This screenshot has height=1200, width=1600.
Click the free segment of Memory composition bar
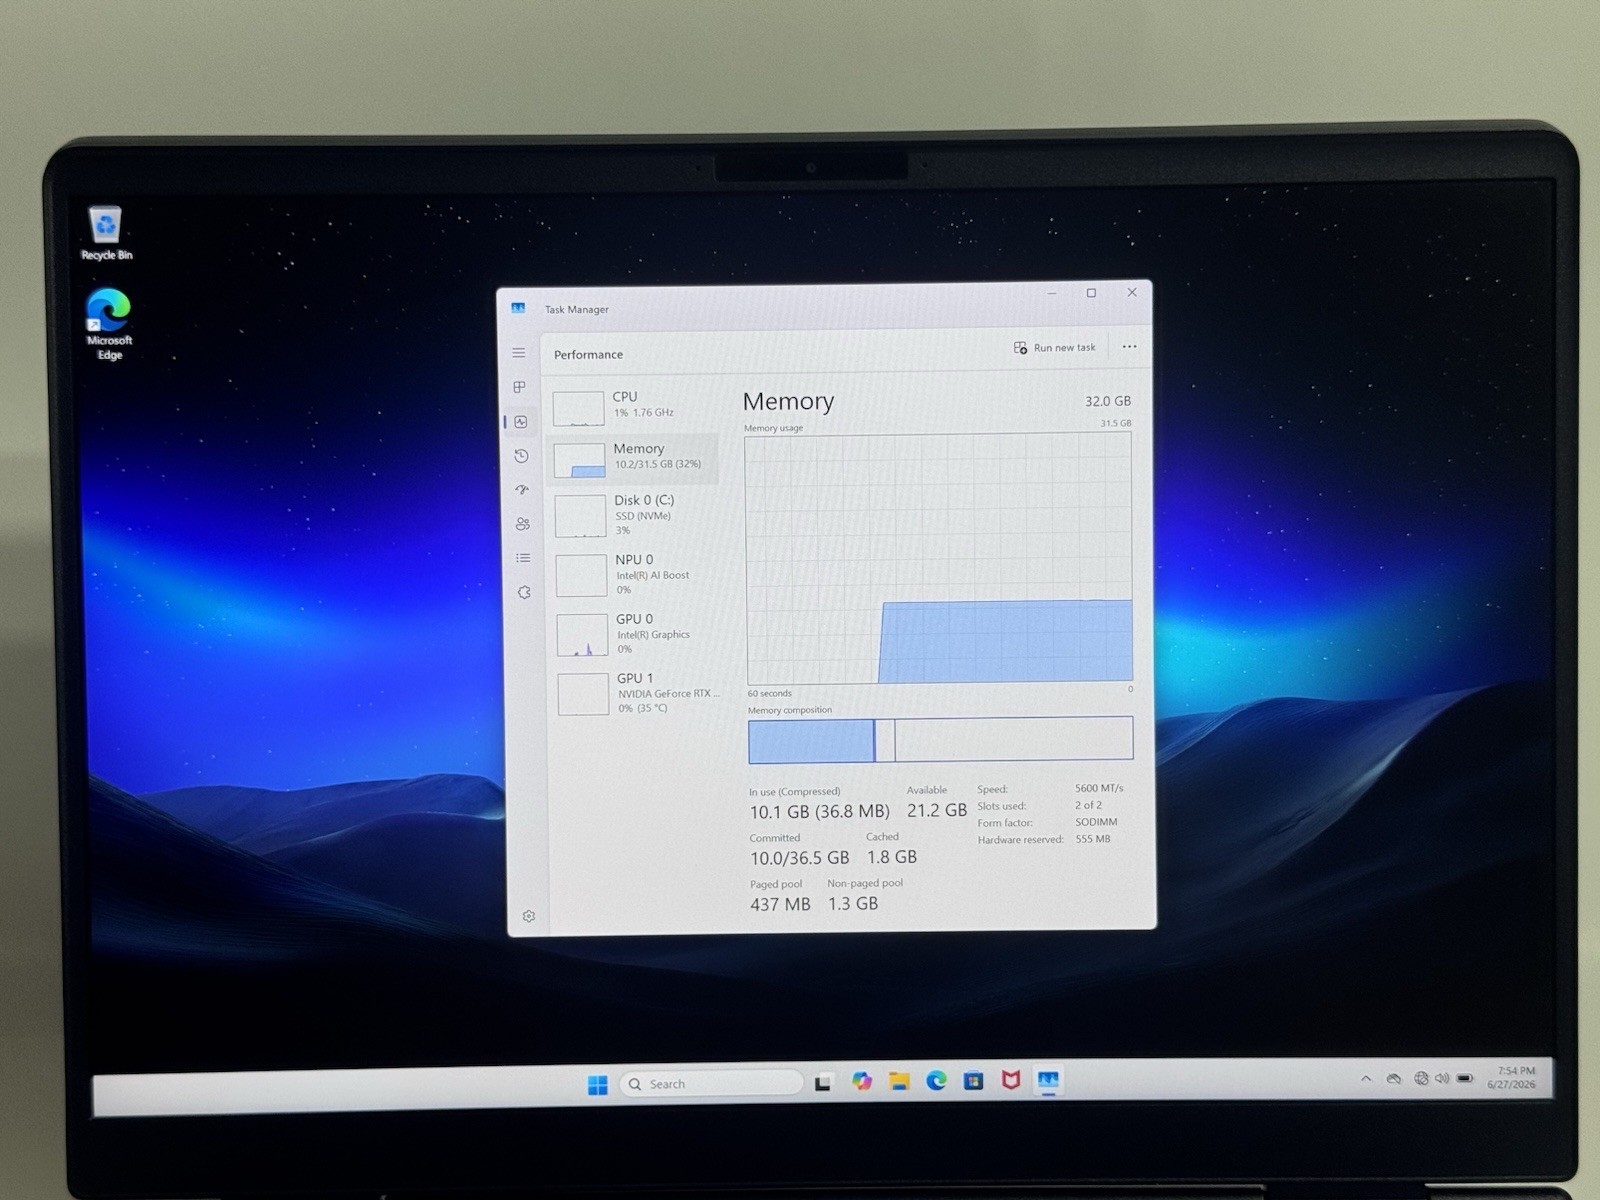pos(1014,739)
